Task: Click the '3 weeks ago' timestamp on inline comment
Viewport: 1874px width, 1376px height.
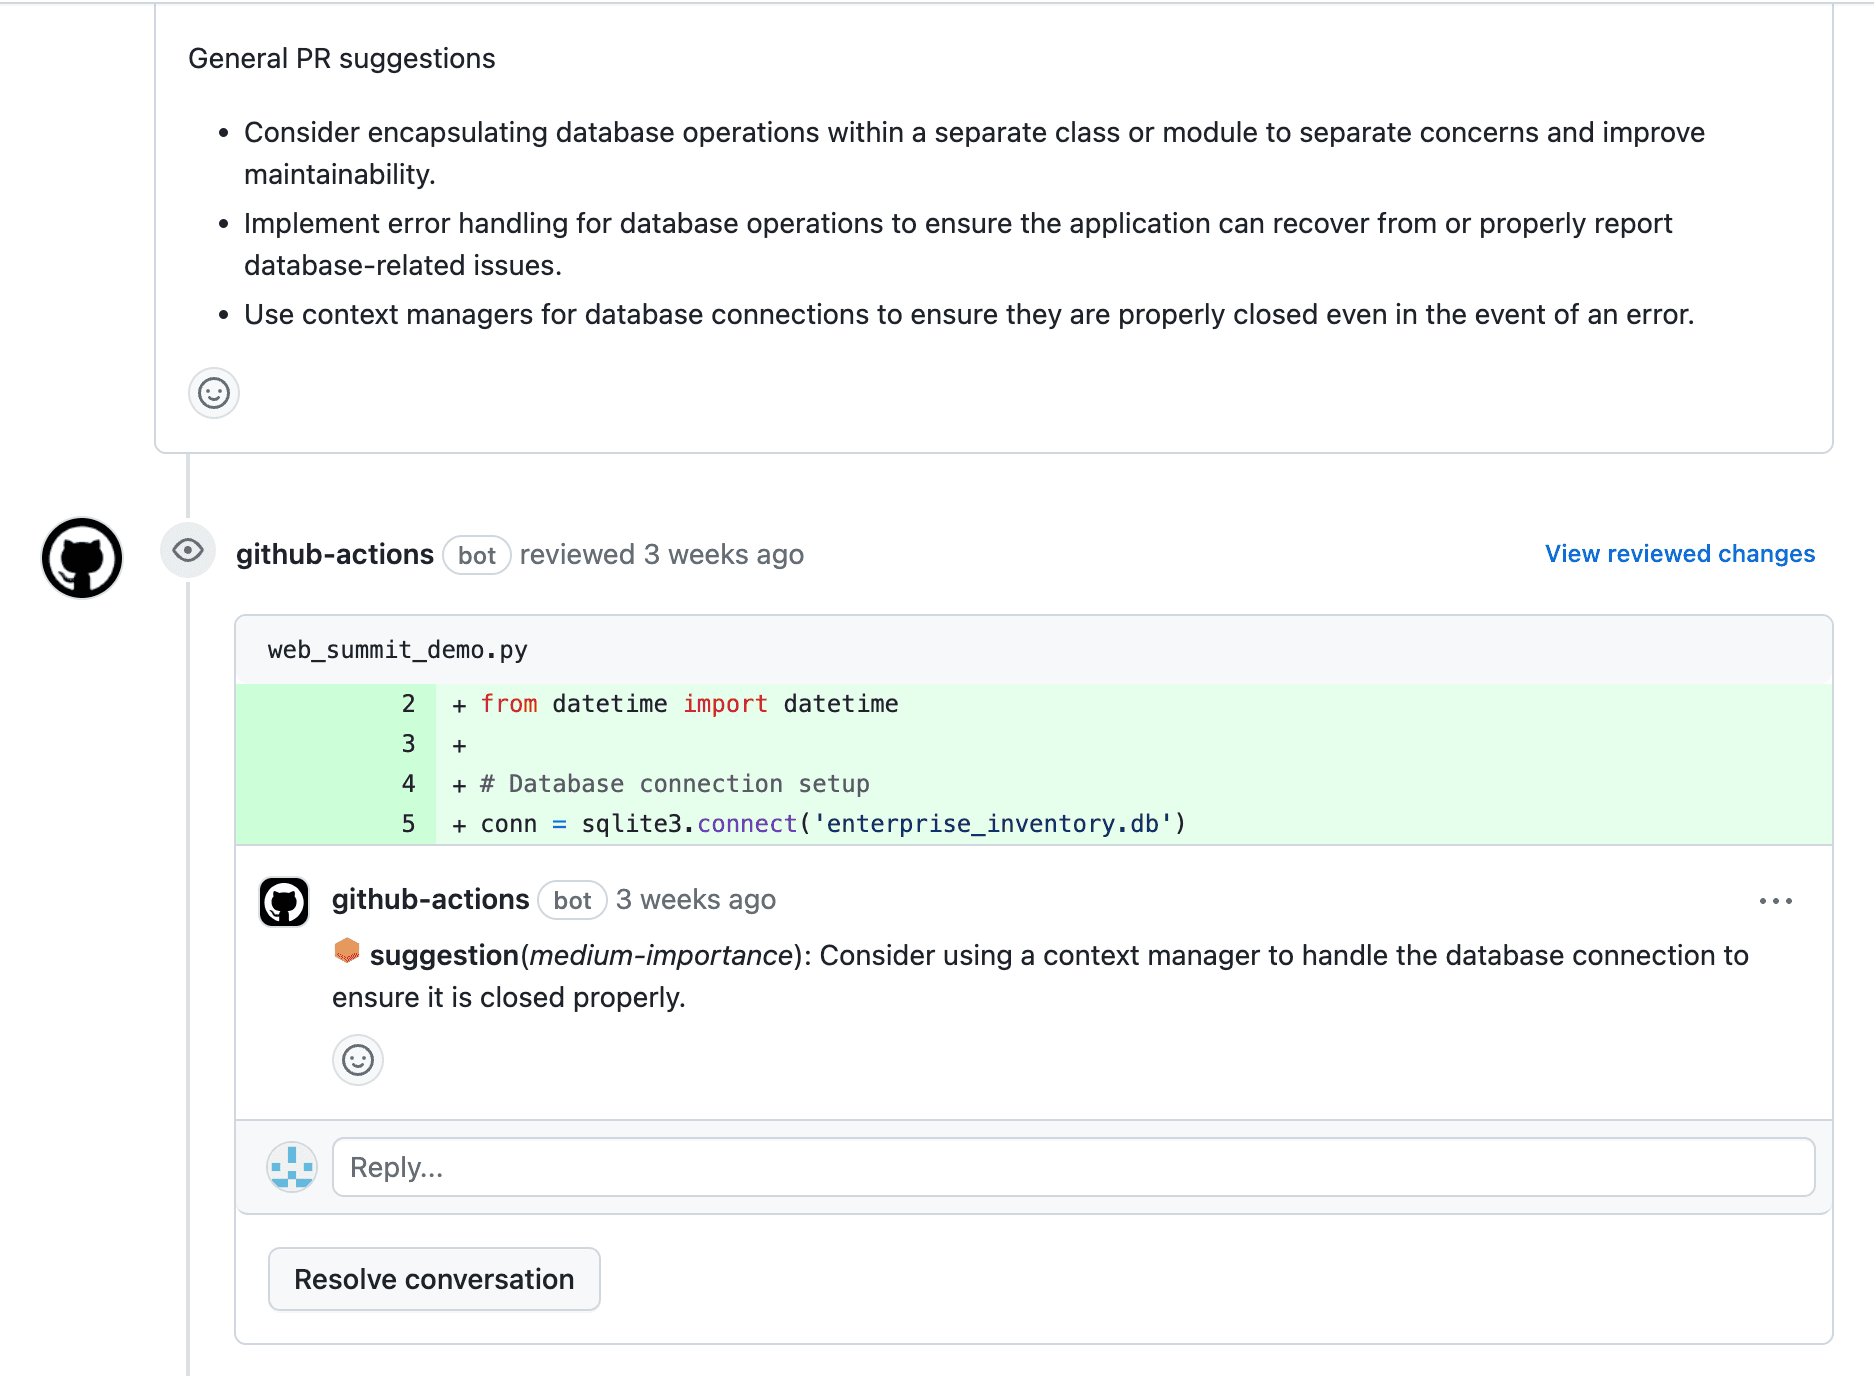Action: [695, 900]
